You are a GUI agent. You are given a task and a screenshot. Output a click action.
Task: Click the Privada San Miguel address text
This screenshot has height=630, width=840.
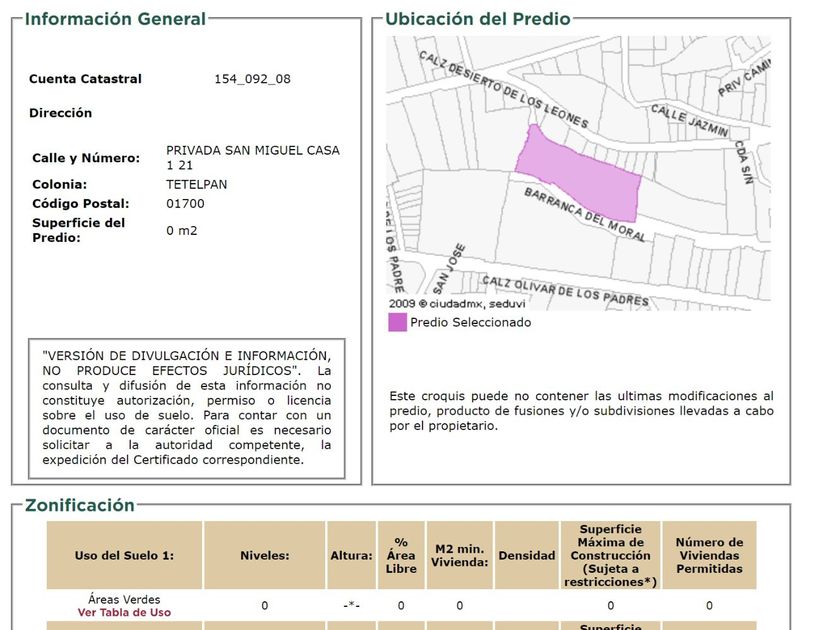[x=253, y=158]
